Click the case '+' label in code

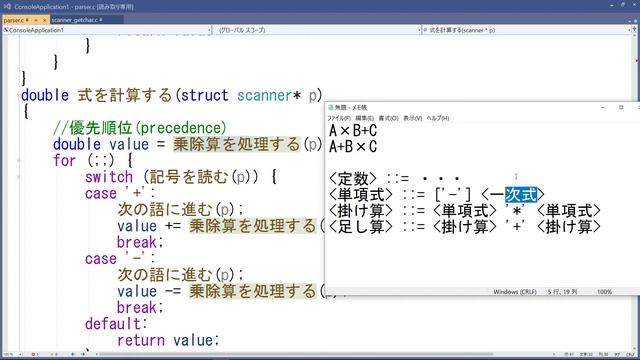pyautogui.click(x=120, y=193)
